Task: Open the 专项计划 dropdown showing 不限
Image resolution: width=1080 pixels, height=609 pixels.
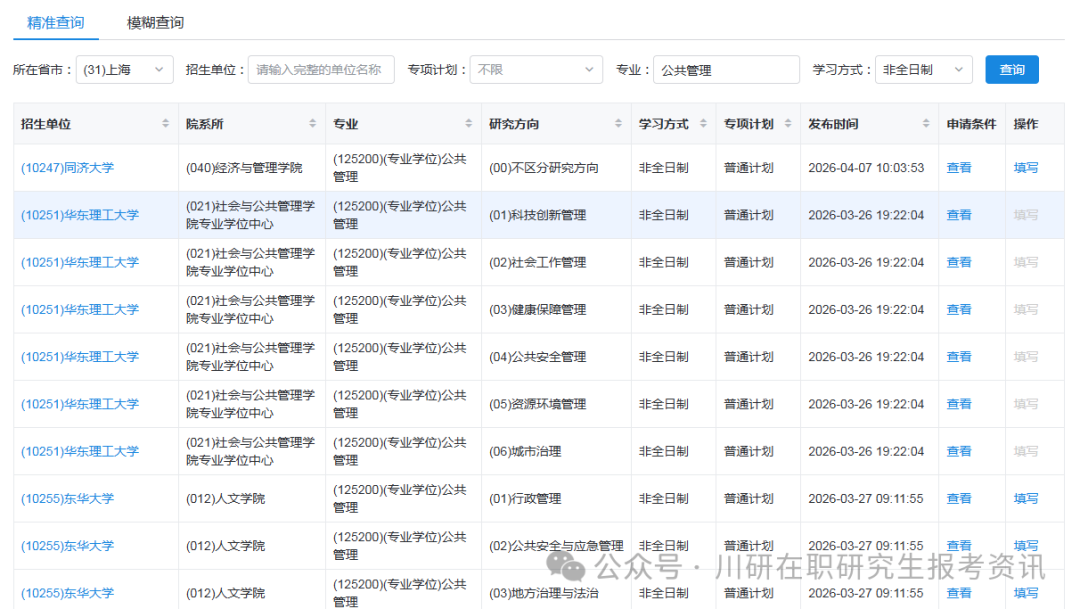Action: (x=536, y=69)
